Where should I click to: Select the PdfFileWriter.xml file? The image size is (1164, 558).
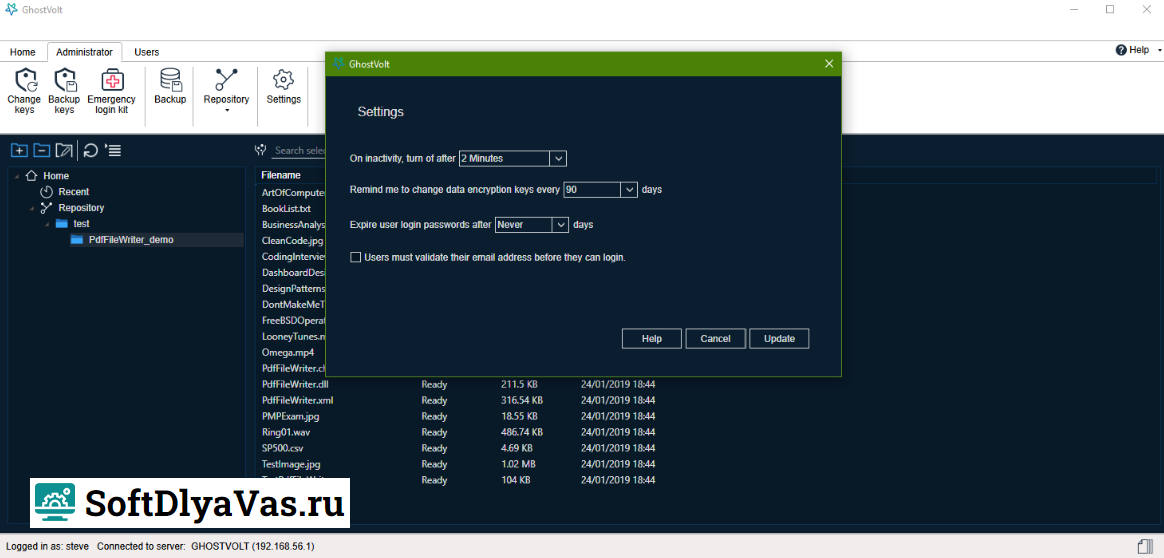tap(298, 400)
